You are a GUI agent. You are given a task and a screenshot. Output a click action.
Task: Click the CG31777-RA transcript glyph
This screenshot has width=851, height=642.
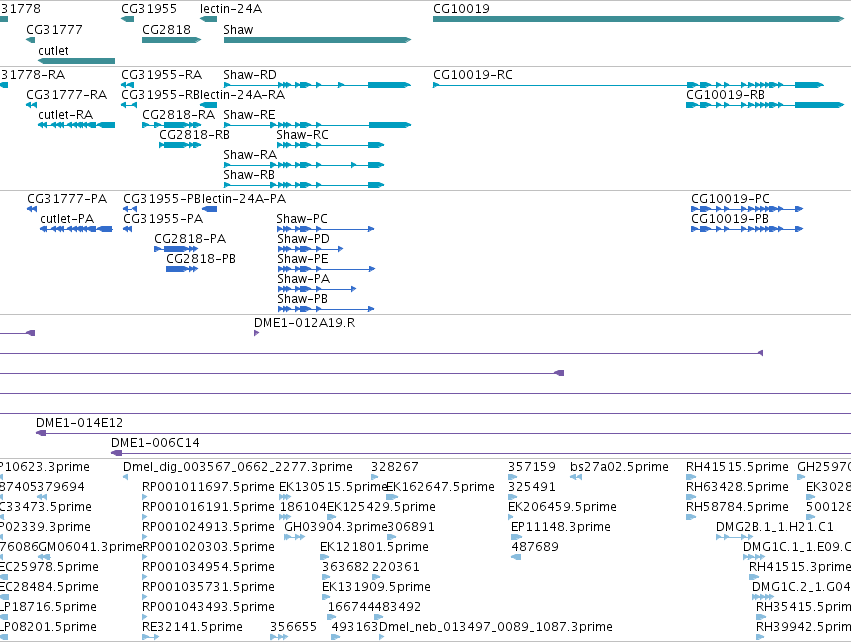coord(31,105)
